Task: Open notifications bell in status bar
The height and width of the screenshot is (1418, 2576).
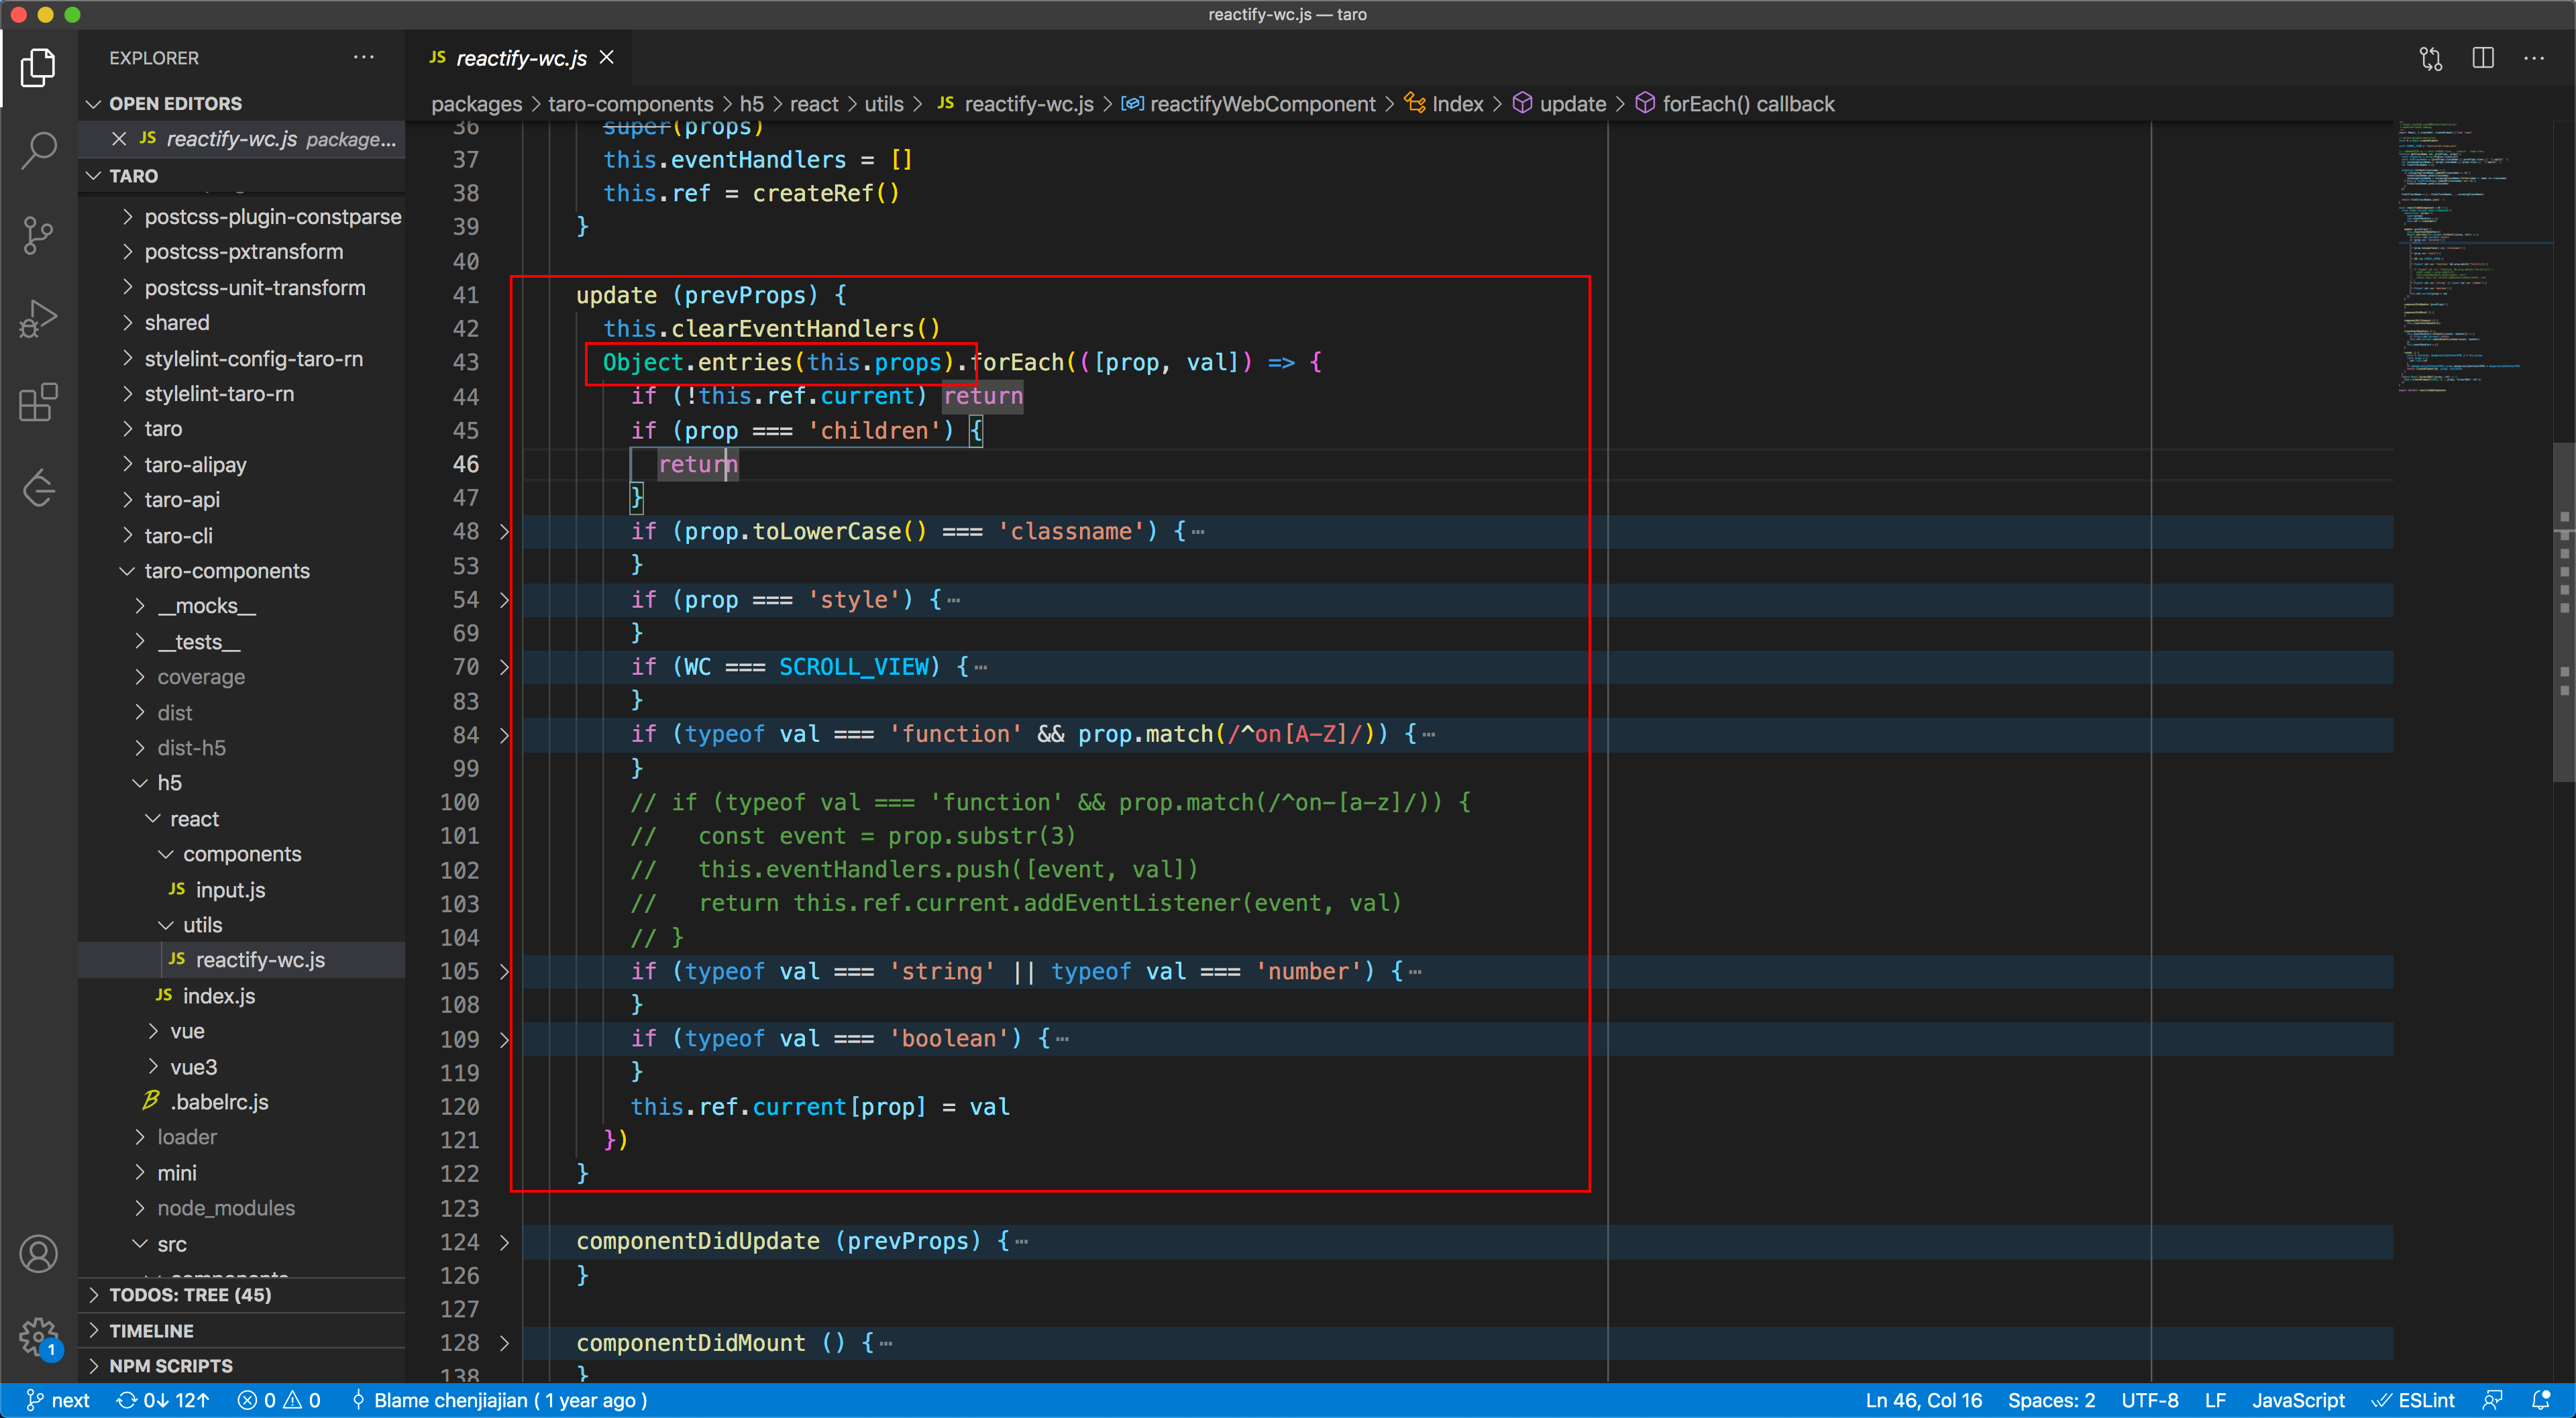Action: click(x=2541, y=1400)
